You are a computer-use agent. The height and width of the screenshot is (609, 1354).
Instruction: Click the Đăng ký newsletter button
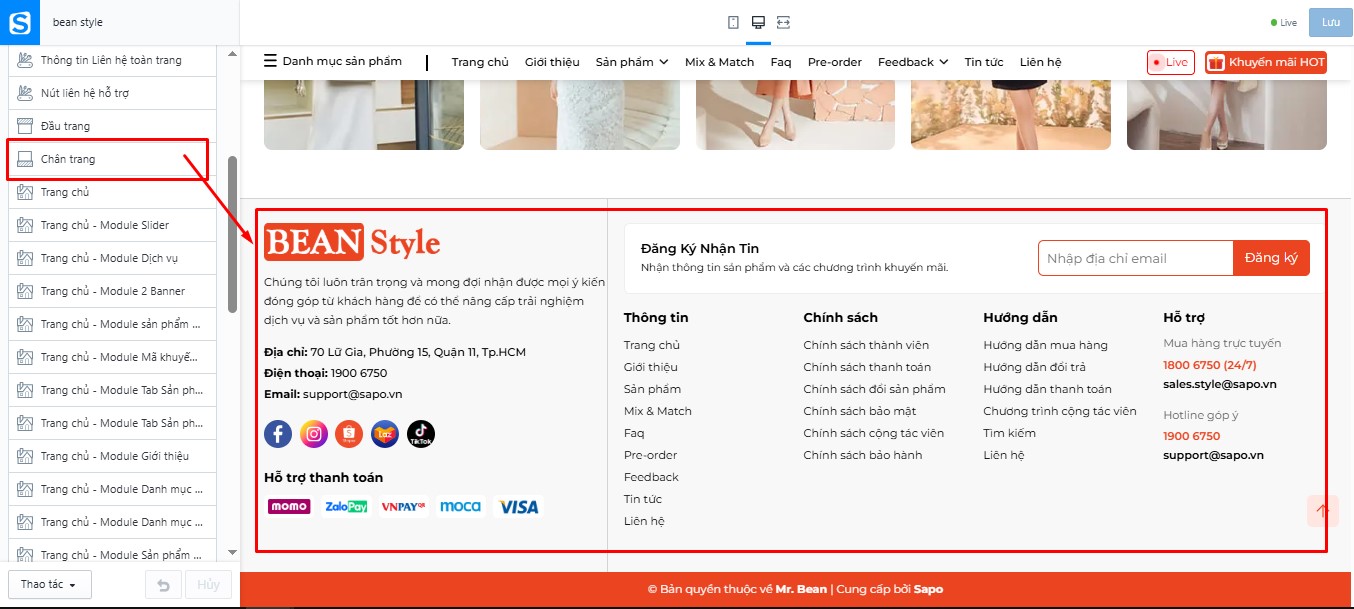[x=1271, y=258]
